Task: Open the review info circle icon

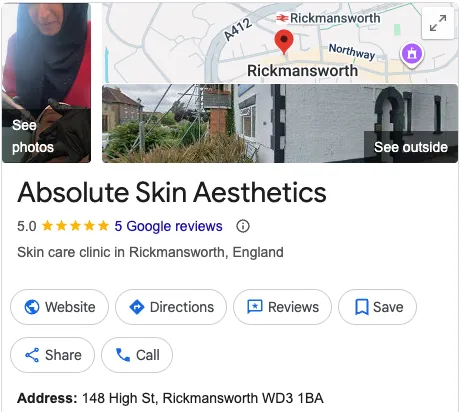Action: tap(243, 226)
